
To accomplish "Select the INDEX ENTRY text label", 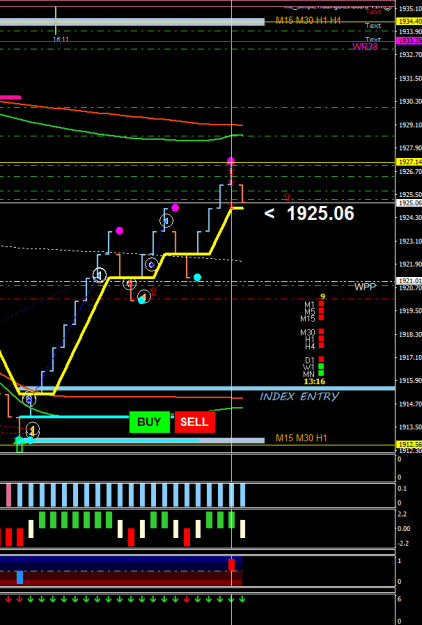I will tap(299, 397).
